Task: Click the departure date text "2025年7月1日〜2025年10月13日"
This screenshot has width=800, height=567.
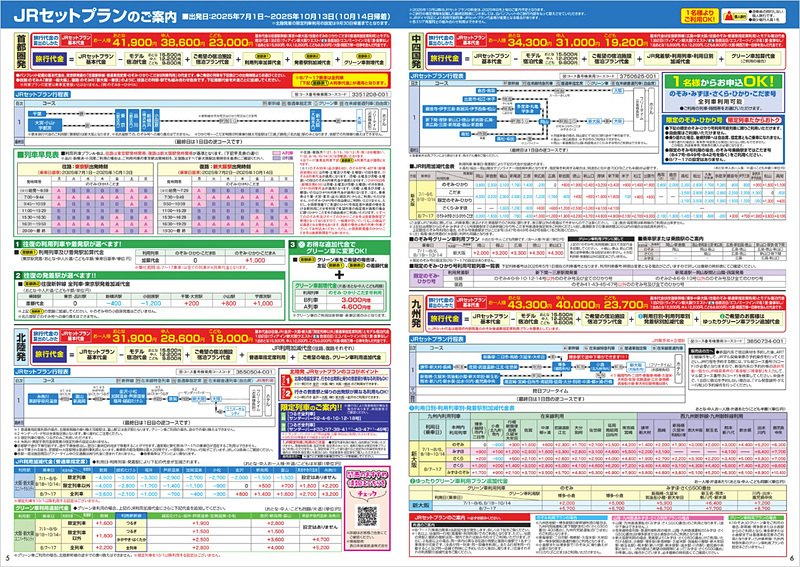Action: tap(272, 16)
